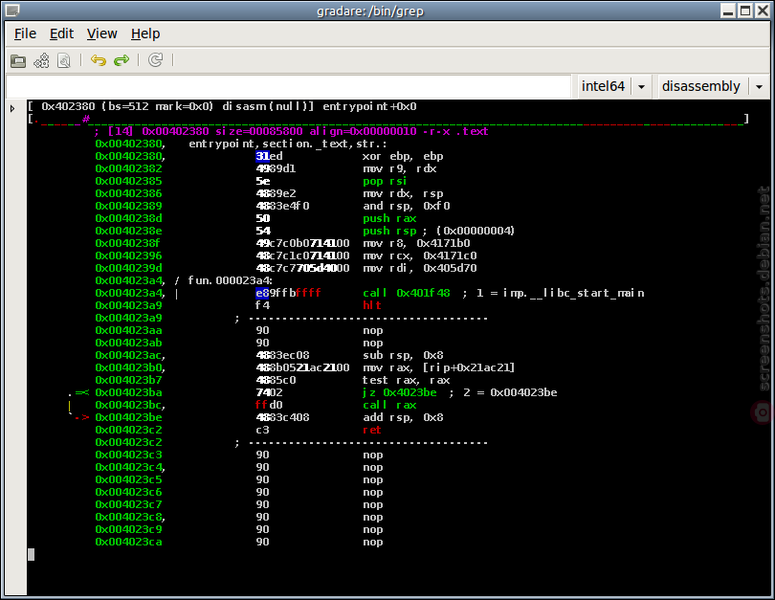Click the 'pop rsi' instruction
Screen dimensions: 775x600
[x=385, y=181]
